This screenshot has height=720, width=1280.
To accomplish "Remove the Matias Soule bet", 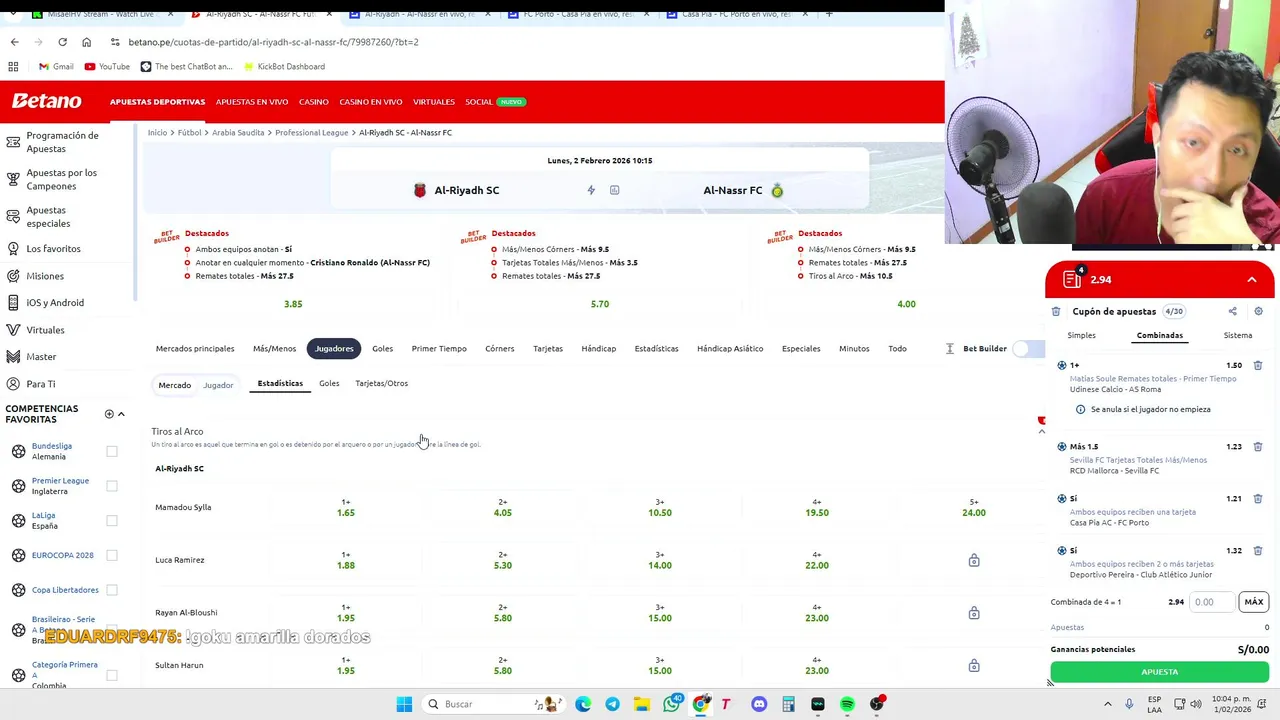I will pyautogui.click(x=1258, y=365).
